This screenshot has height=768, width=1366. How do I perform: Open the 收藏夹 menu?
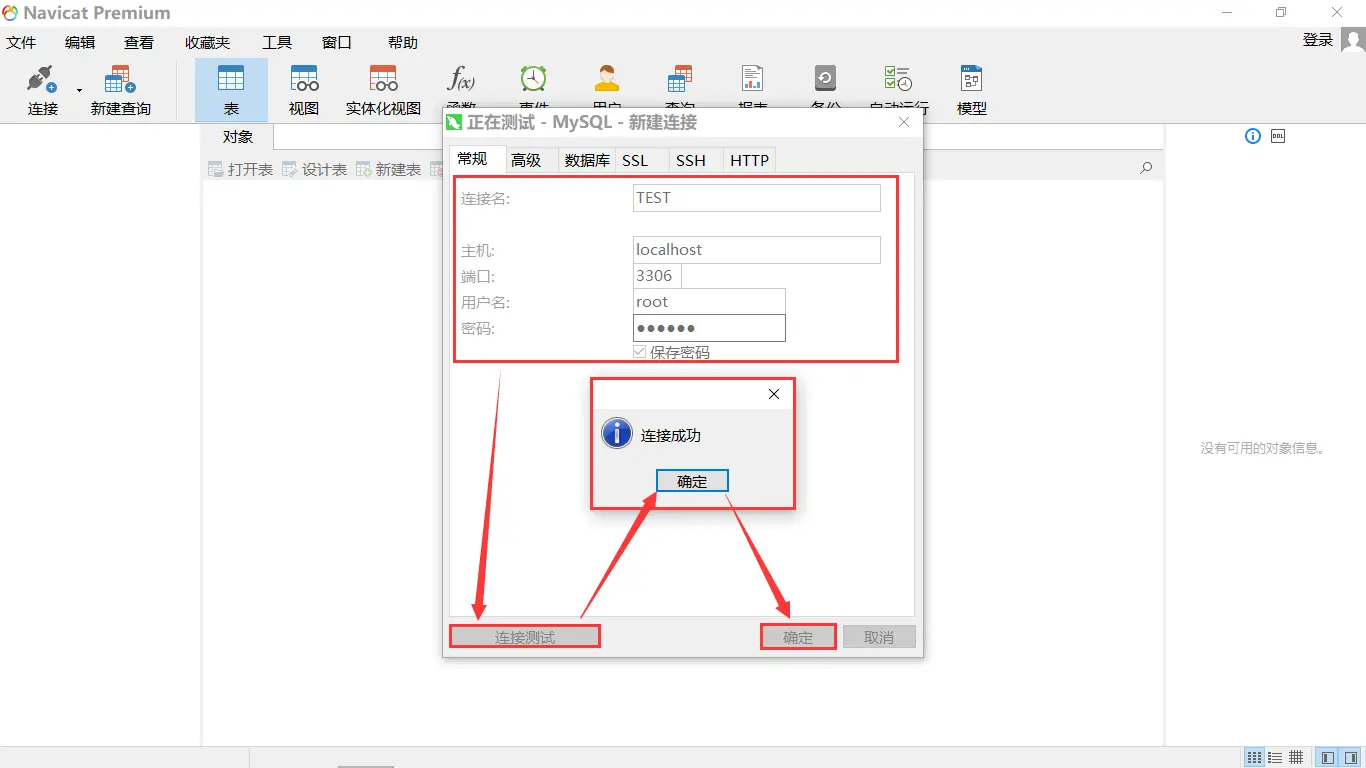point(208,43)
